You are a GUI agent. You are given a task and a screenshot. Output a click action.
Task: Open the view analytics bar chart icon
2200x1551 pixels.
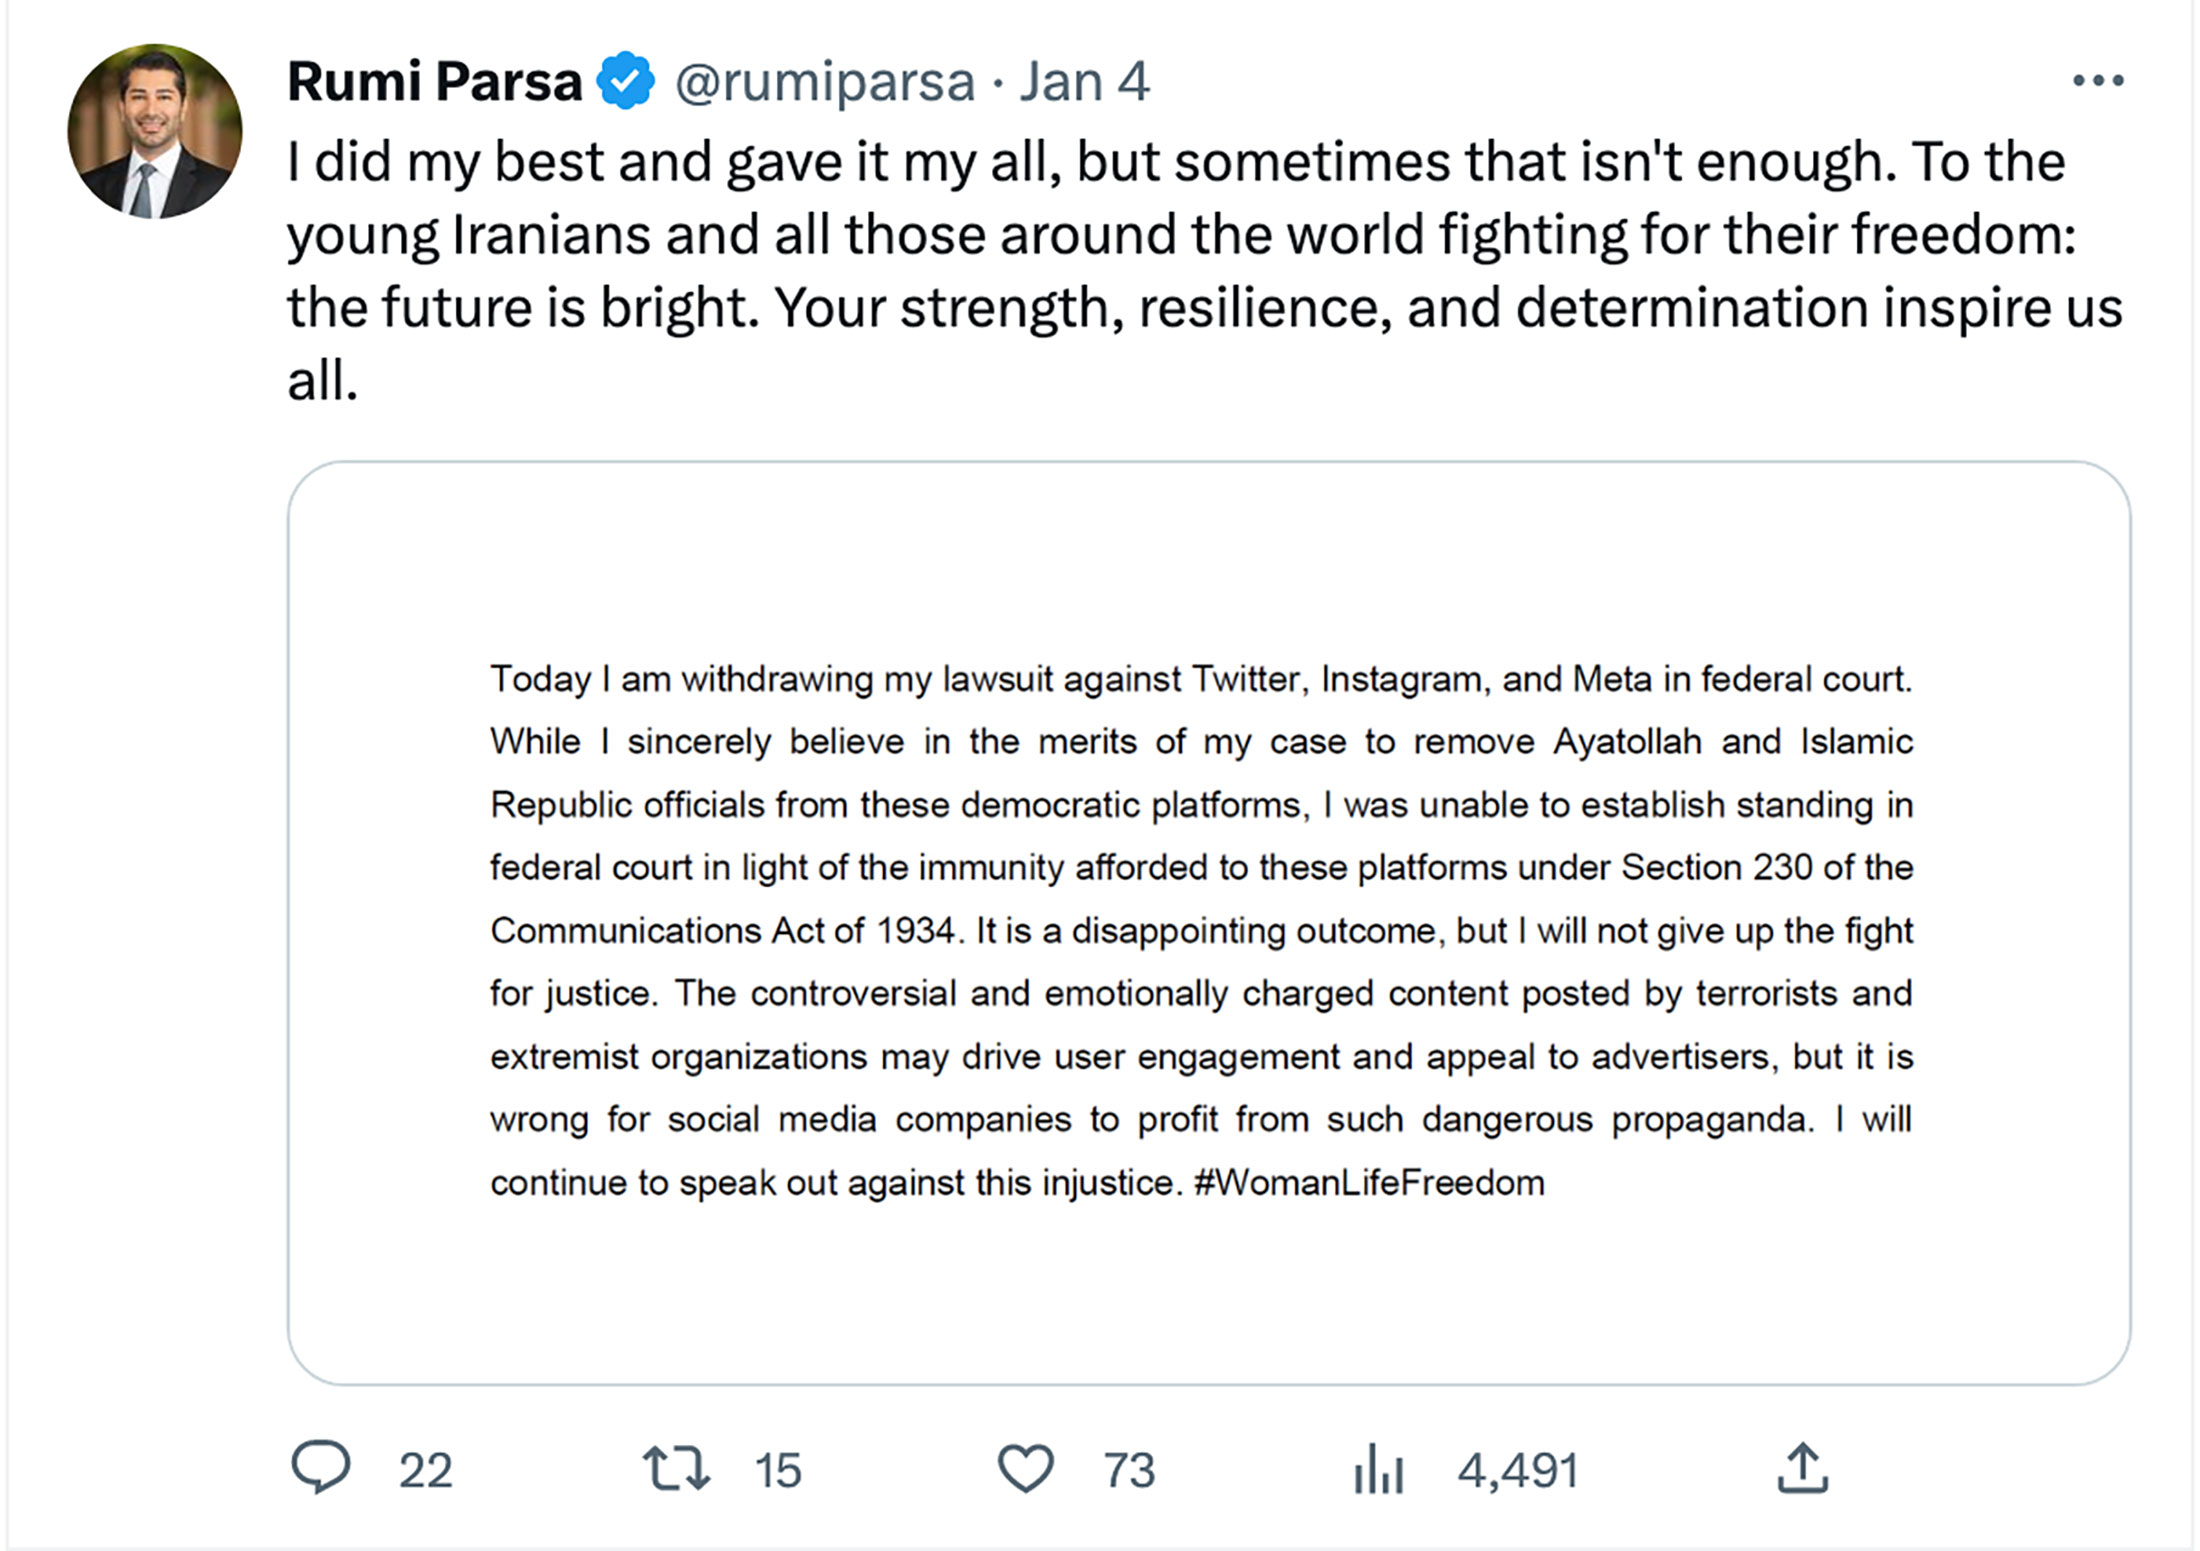coord(1379,1470)
